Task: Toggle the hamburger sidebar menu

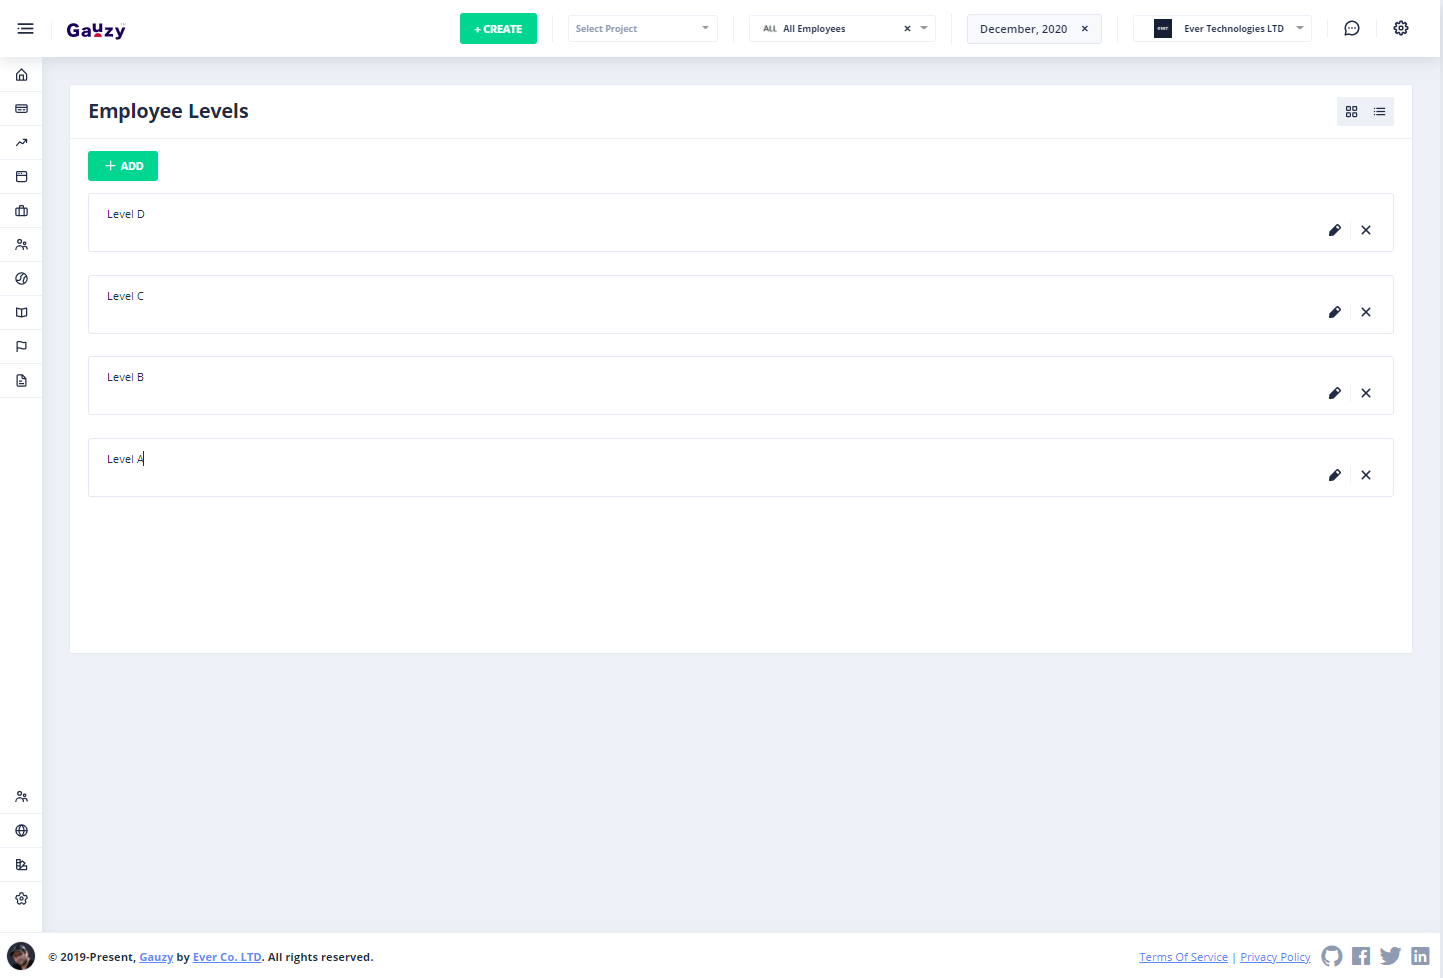Action: [25, 29]
